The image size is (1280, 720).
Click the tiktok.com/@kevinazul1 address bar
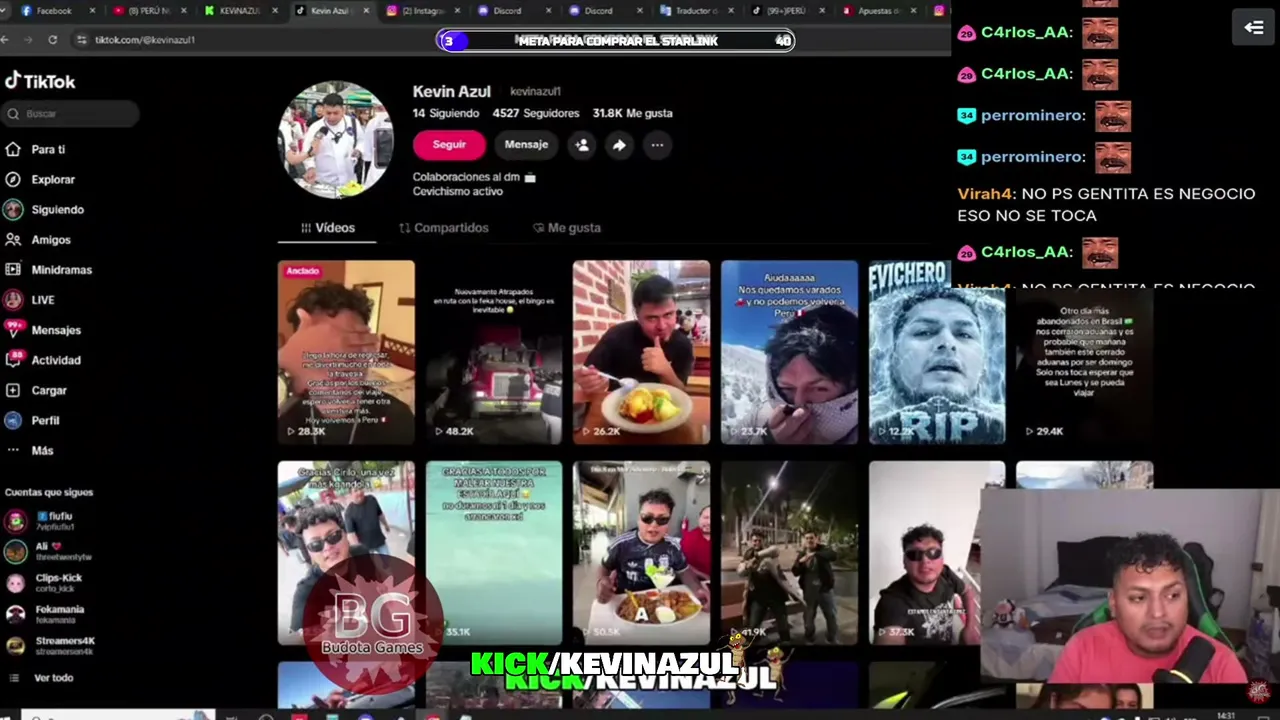(145, 40)
